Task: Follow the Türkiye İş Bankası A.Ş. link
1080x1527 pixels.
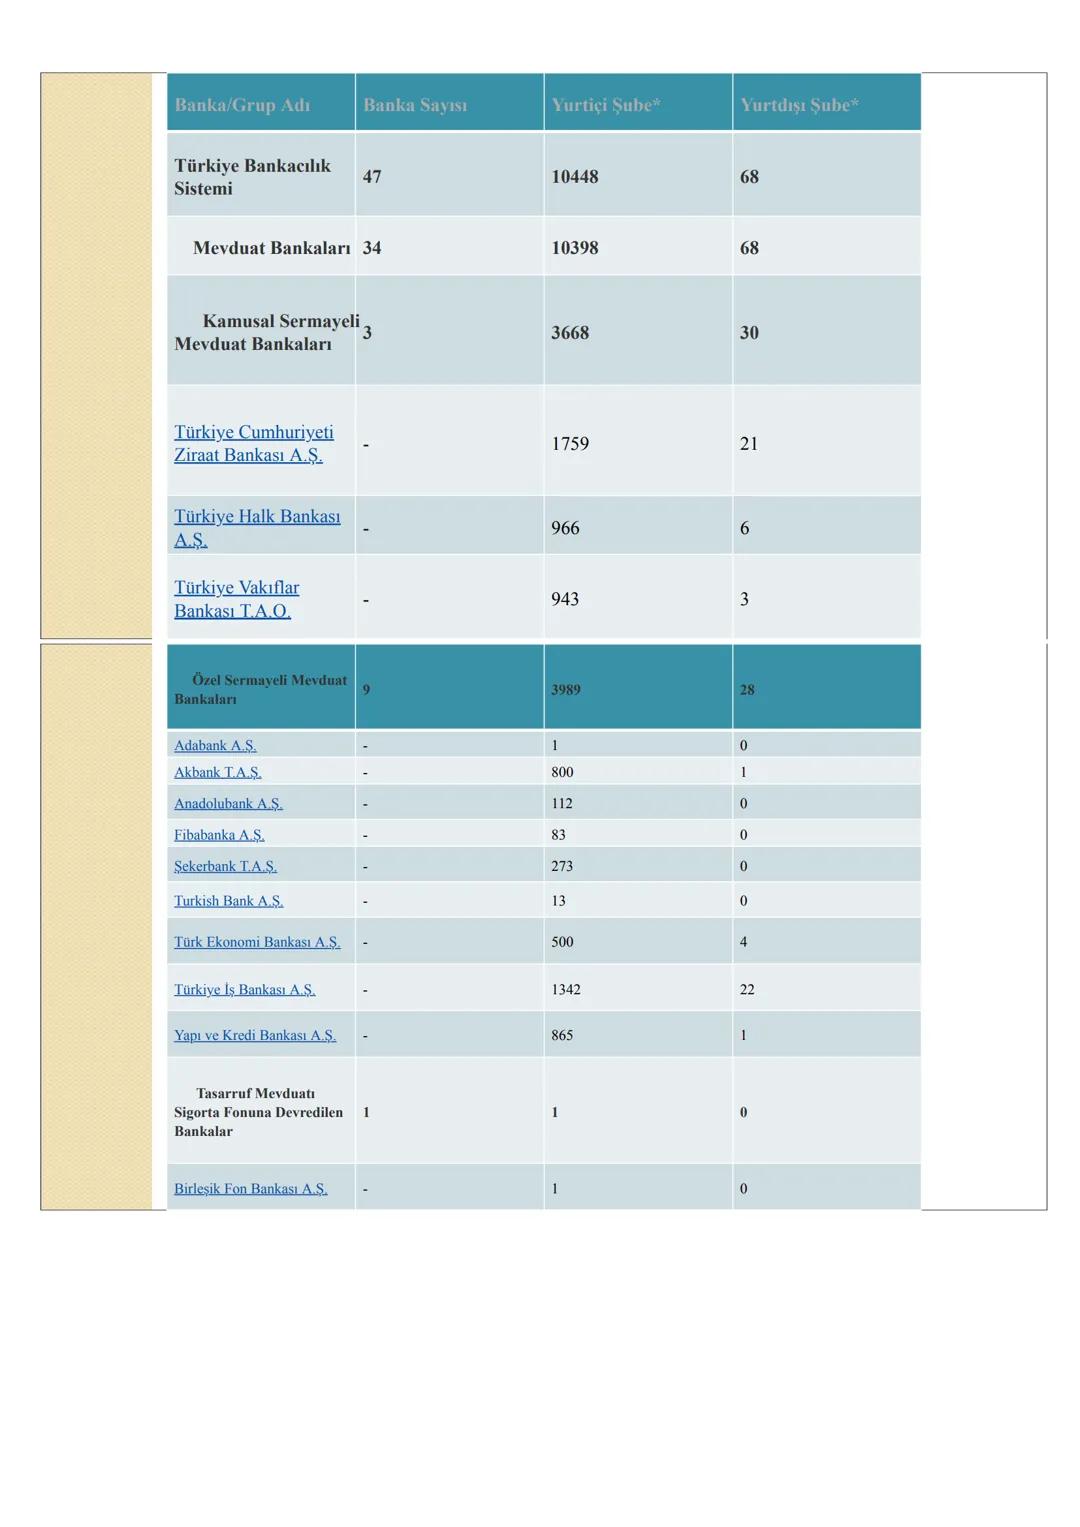Action: point(244,990)
